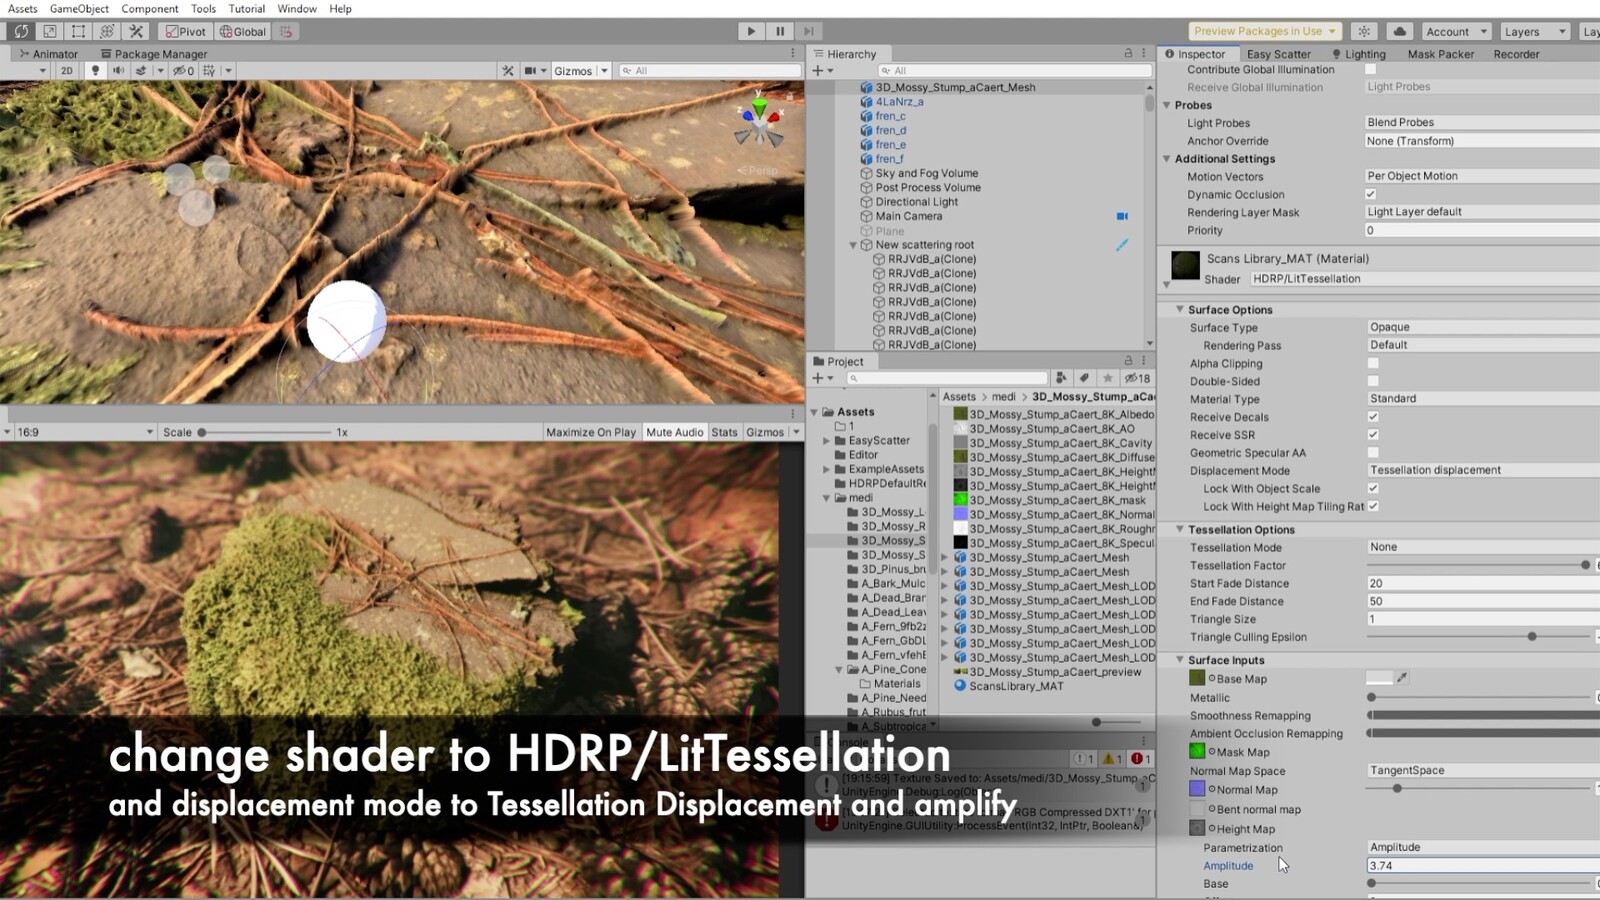Toggle Receive SSR checkbox
The height and width of the screenshot is (900, 1600).
coord(1373,435)
